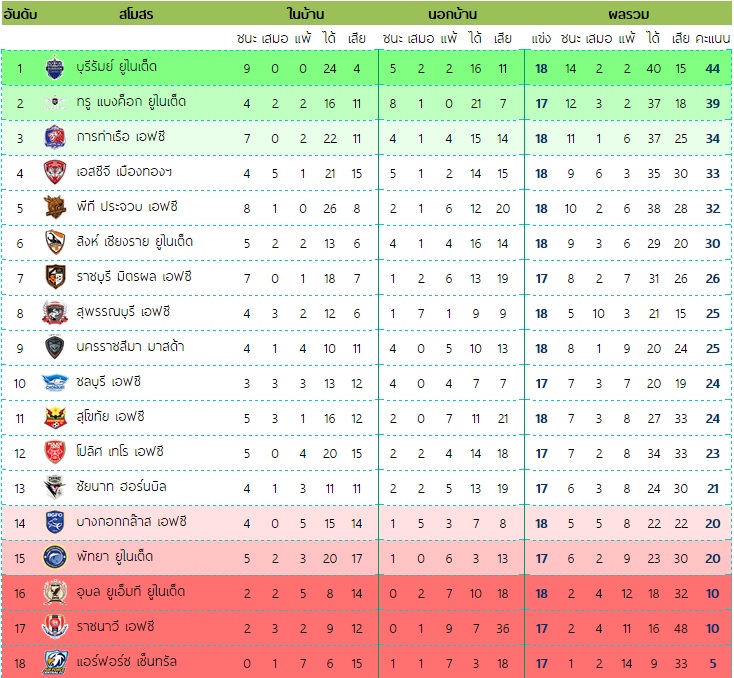
Task: Open the นครราชสีมา มาสด้า team link
Action: click(130, 347)
